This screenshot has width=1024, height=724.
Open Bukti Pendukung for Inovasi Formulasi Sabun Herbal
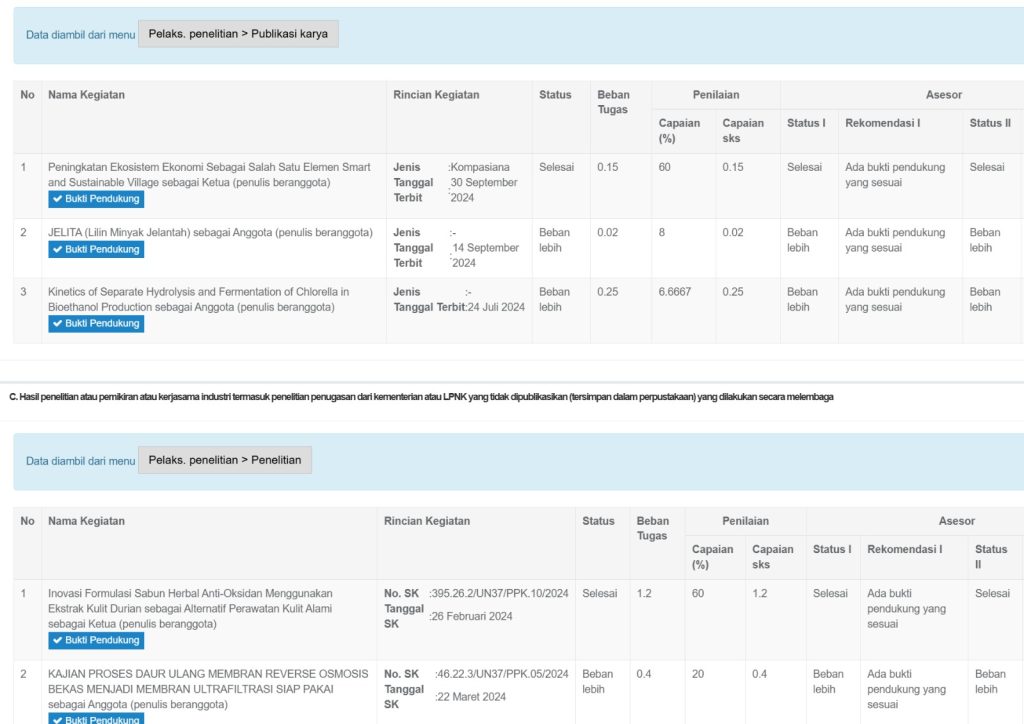(x=96, y=640)
